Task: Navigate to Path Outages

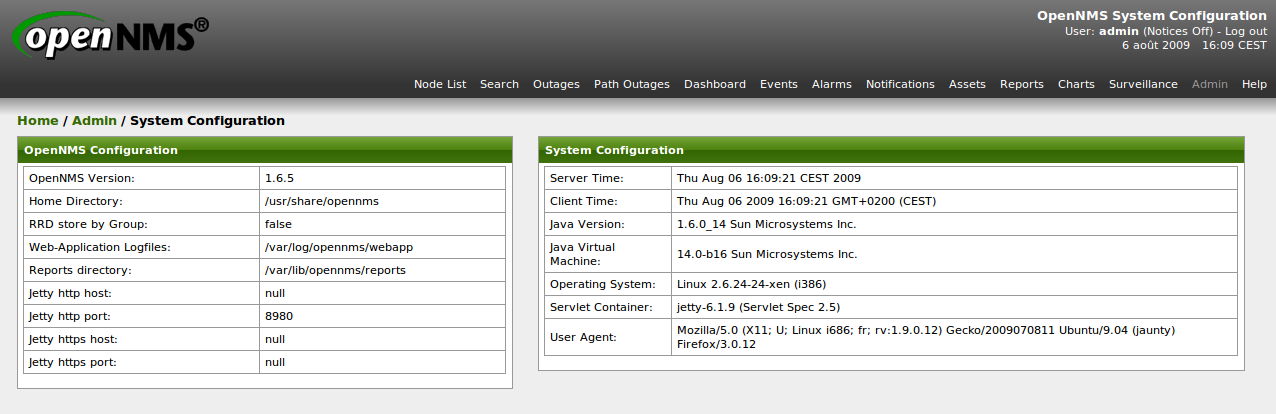Action: 631,85
